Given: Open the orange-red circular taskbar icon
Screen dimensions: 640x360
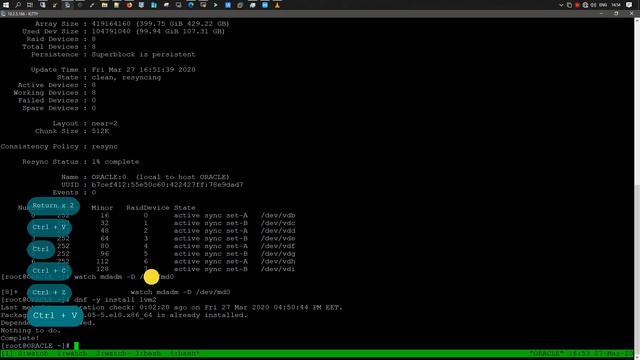Looking at the screenshot, I should click(x=129, y=5).
